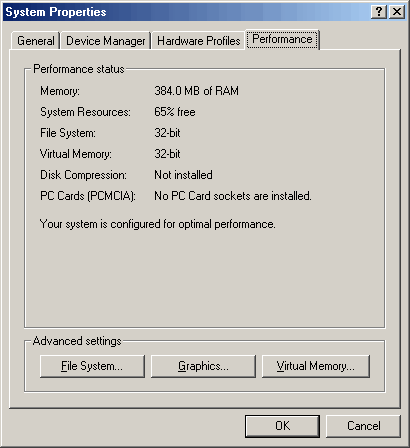Viewport: 410px width, 448px height.
Task: Select the Hardware Profiles tab
Action: click(199, 41)
